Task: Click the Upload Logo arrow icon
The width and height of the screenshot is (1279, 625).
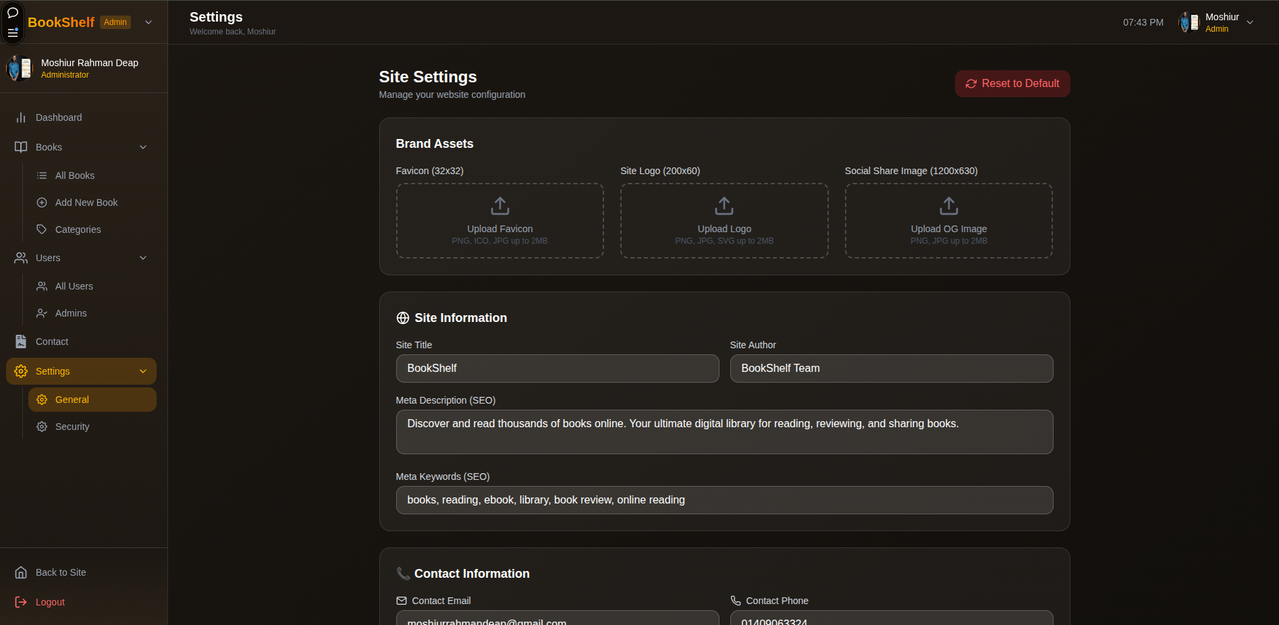Action: tap(724, 206)
